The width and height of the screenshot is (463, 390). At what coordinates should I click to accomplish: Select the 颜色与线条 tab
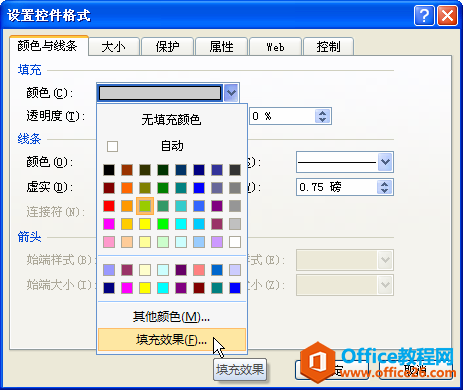pos(48,46)
